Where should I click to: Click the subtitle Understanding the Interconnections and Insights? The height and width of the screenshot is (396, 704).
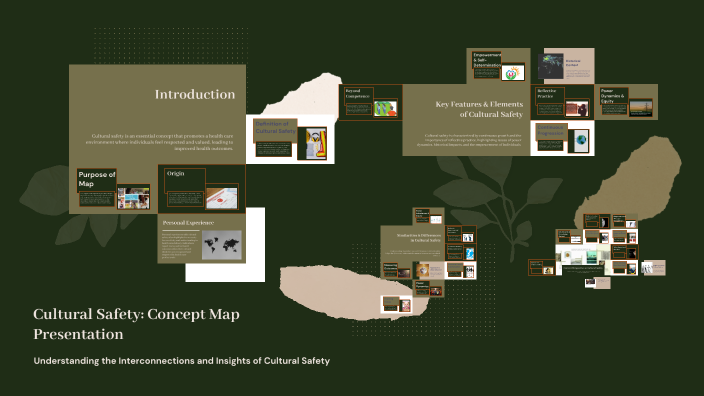[181, 361]
